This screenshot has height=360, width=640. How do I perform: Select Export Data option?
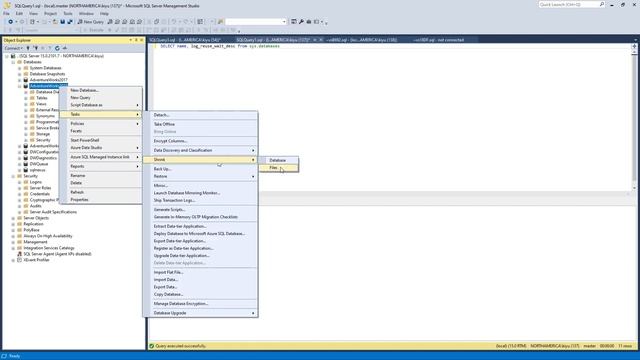(200, 287)
